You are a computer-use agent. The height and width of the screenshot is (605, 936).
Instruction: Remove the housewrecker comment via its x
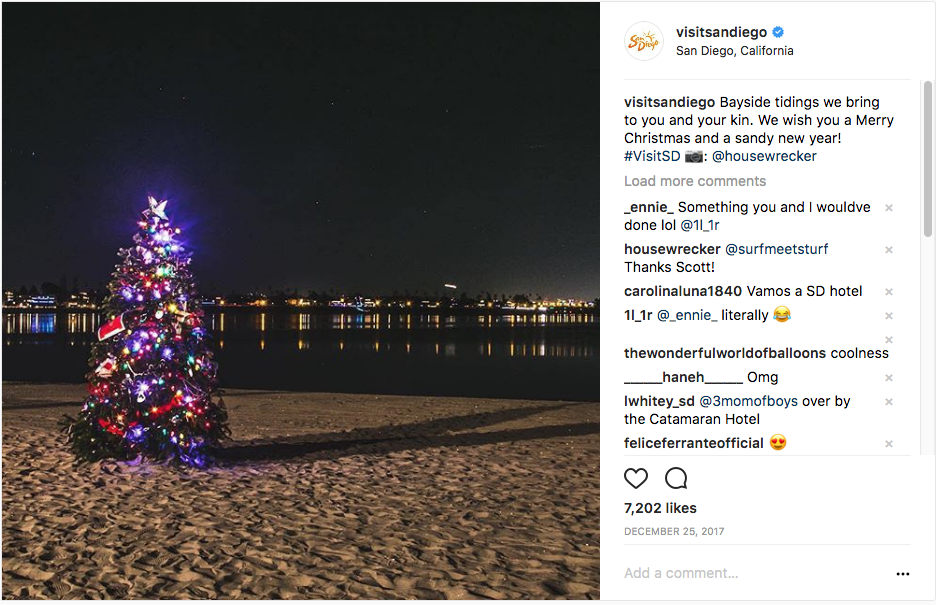click(x=889, y=249)
